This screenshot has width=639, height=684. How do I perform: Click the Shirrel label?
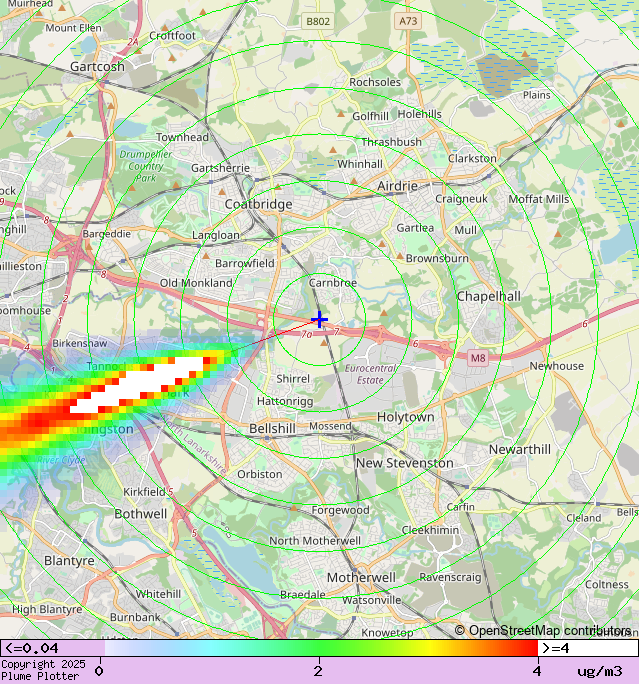[x=293, y=379]
